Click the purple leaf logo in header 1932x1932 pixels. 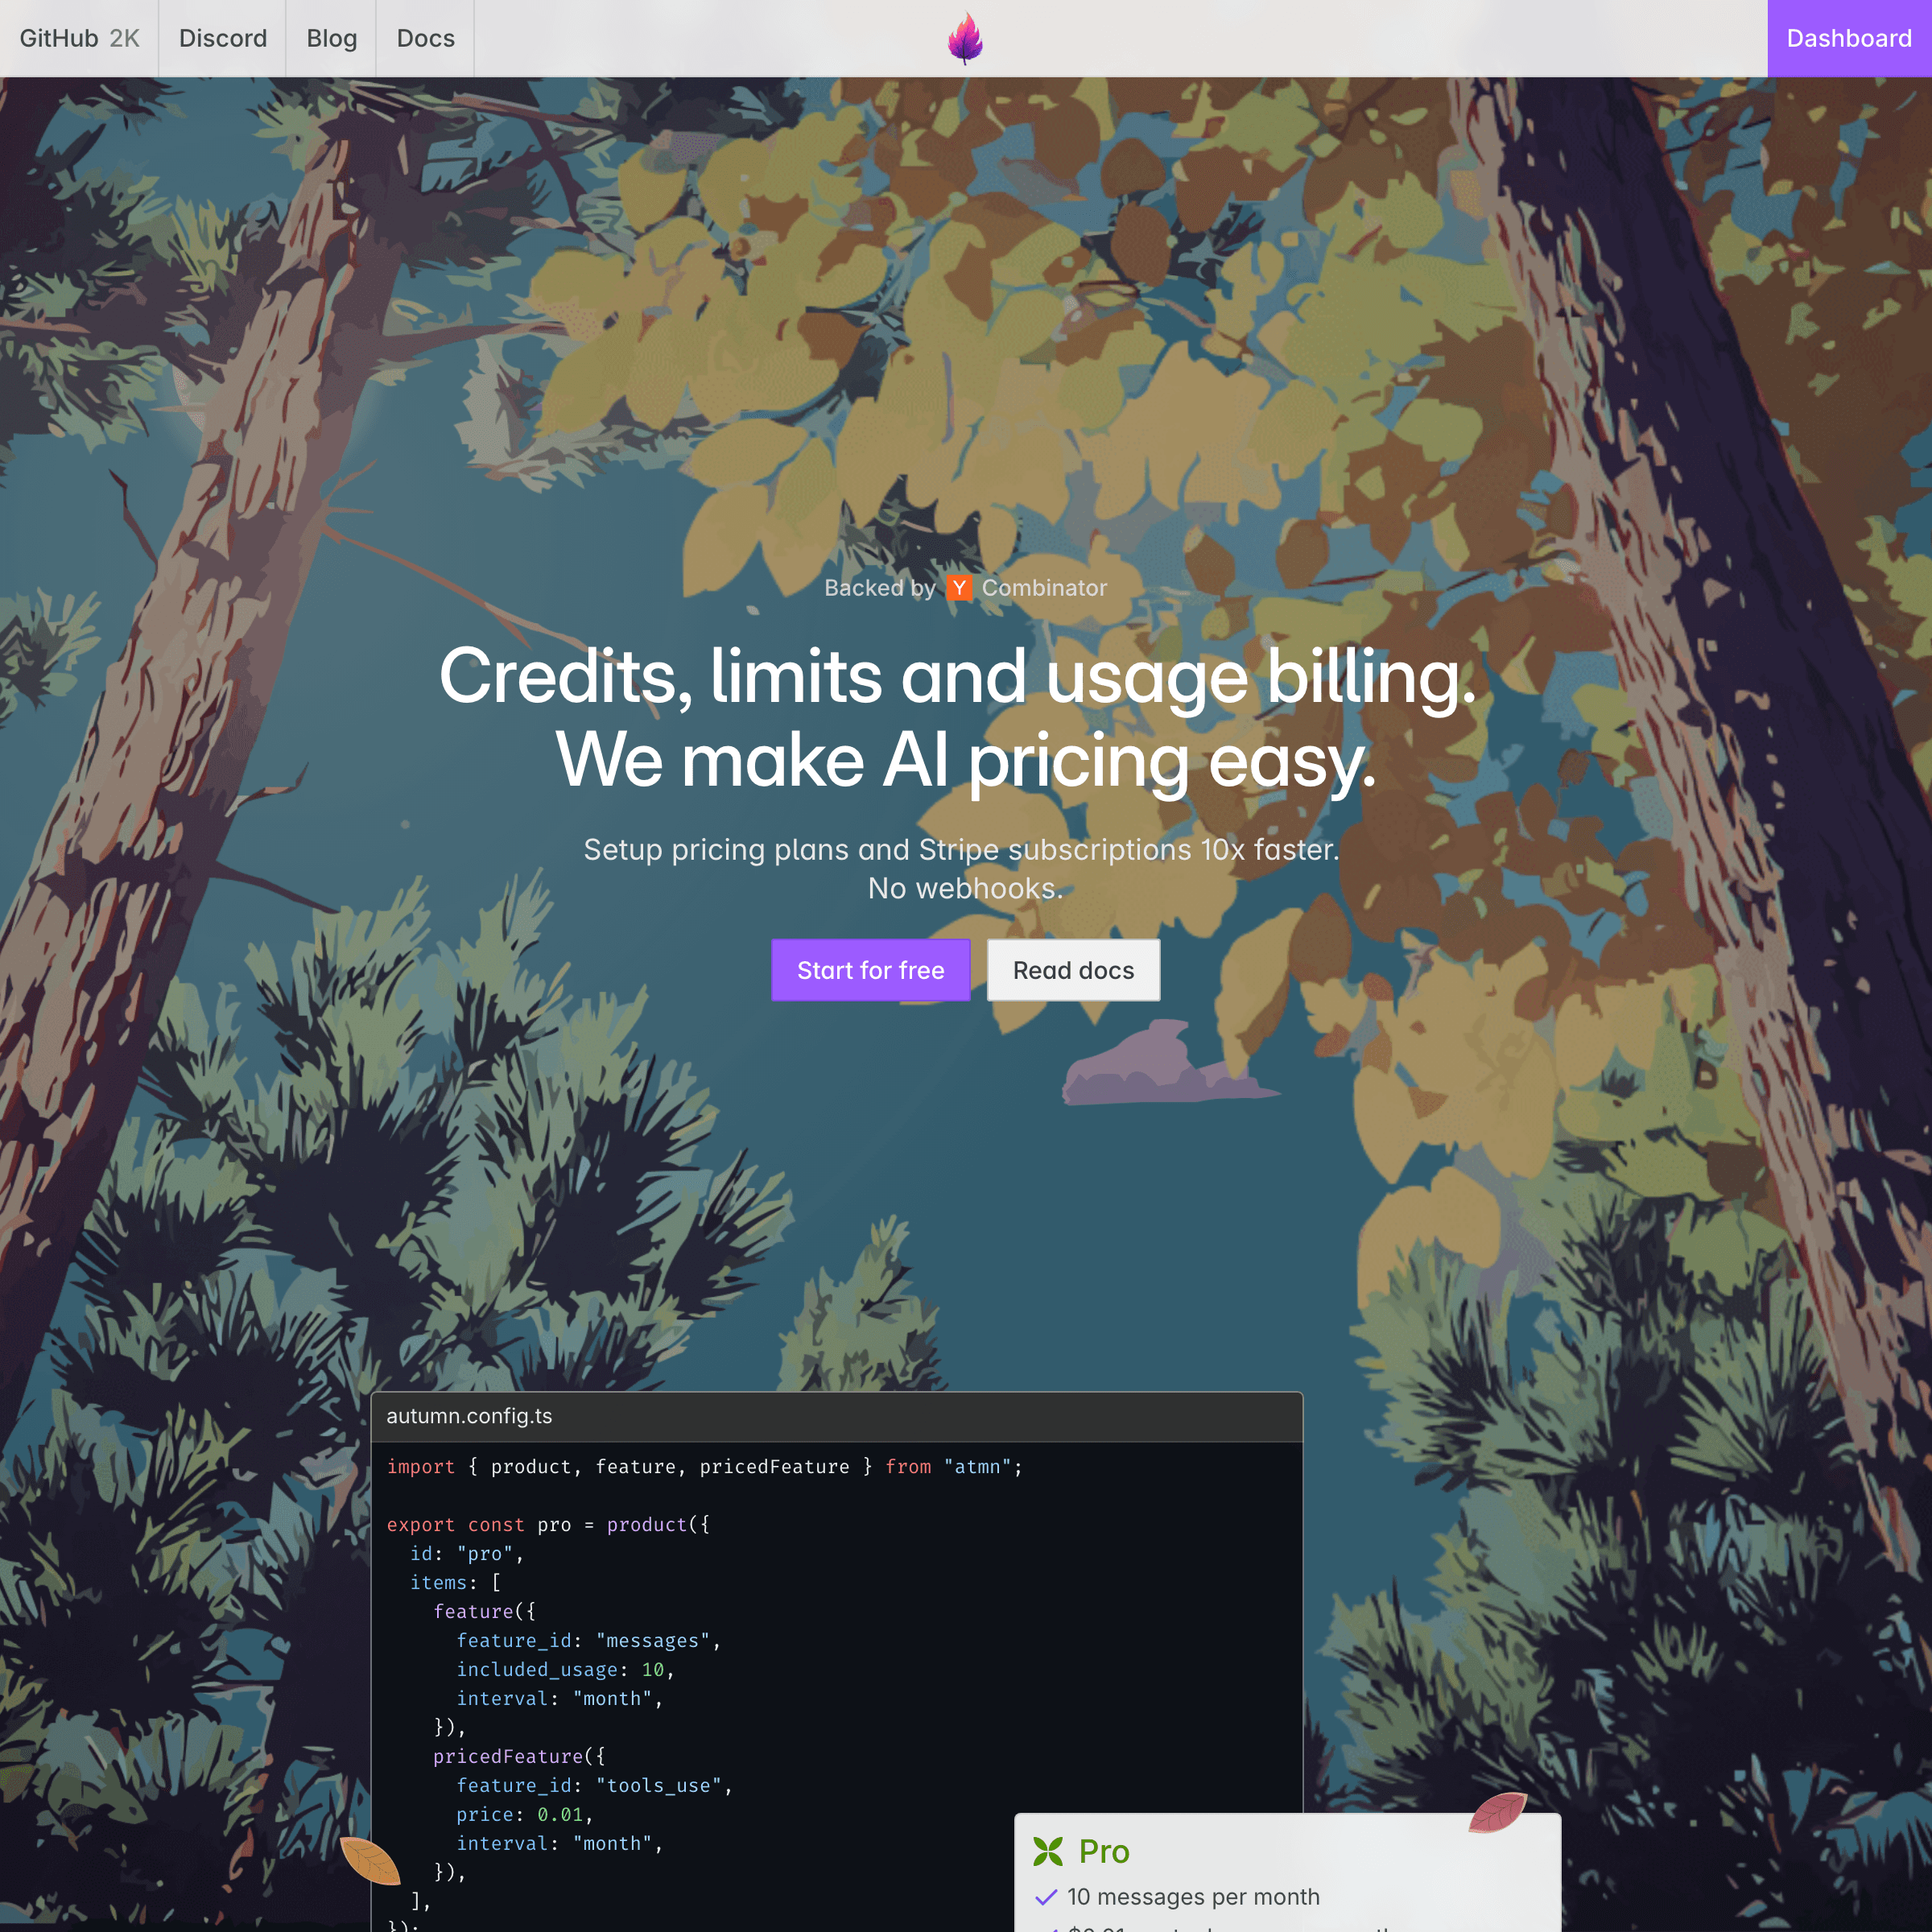965,38
